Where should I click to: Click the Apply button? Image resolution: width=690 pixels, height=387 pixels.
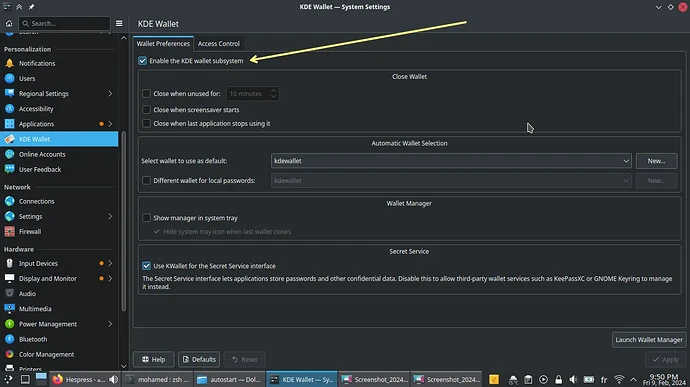coord(666,359)
